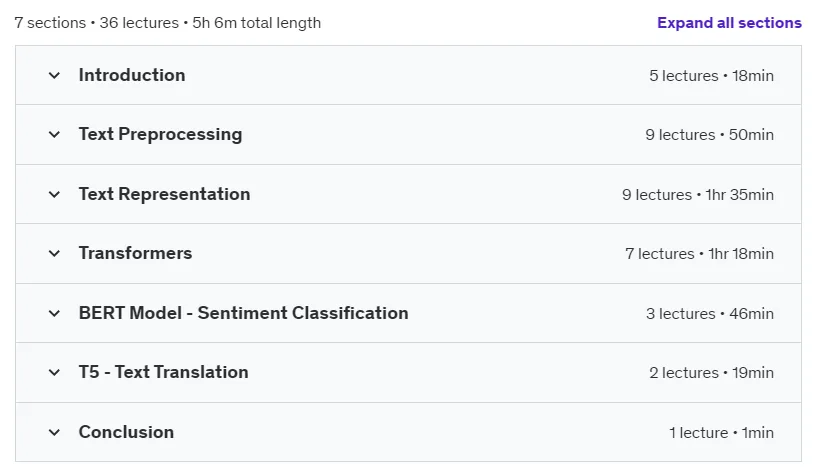Click the chevron icon beside T5 - Text Translation

coord(54,373)
